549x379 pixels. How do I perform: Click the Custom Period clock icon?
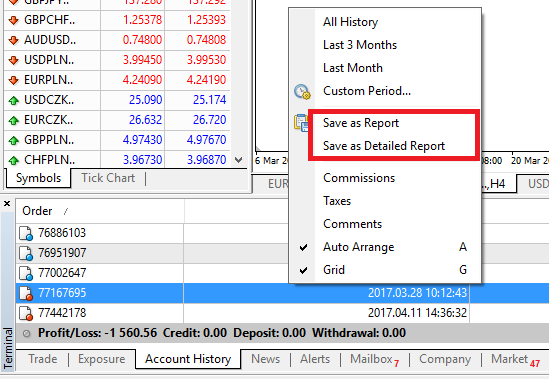pos(302,91)
